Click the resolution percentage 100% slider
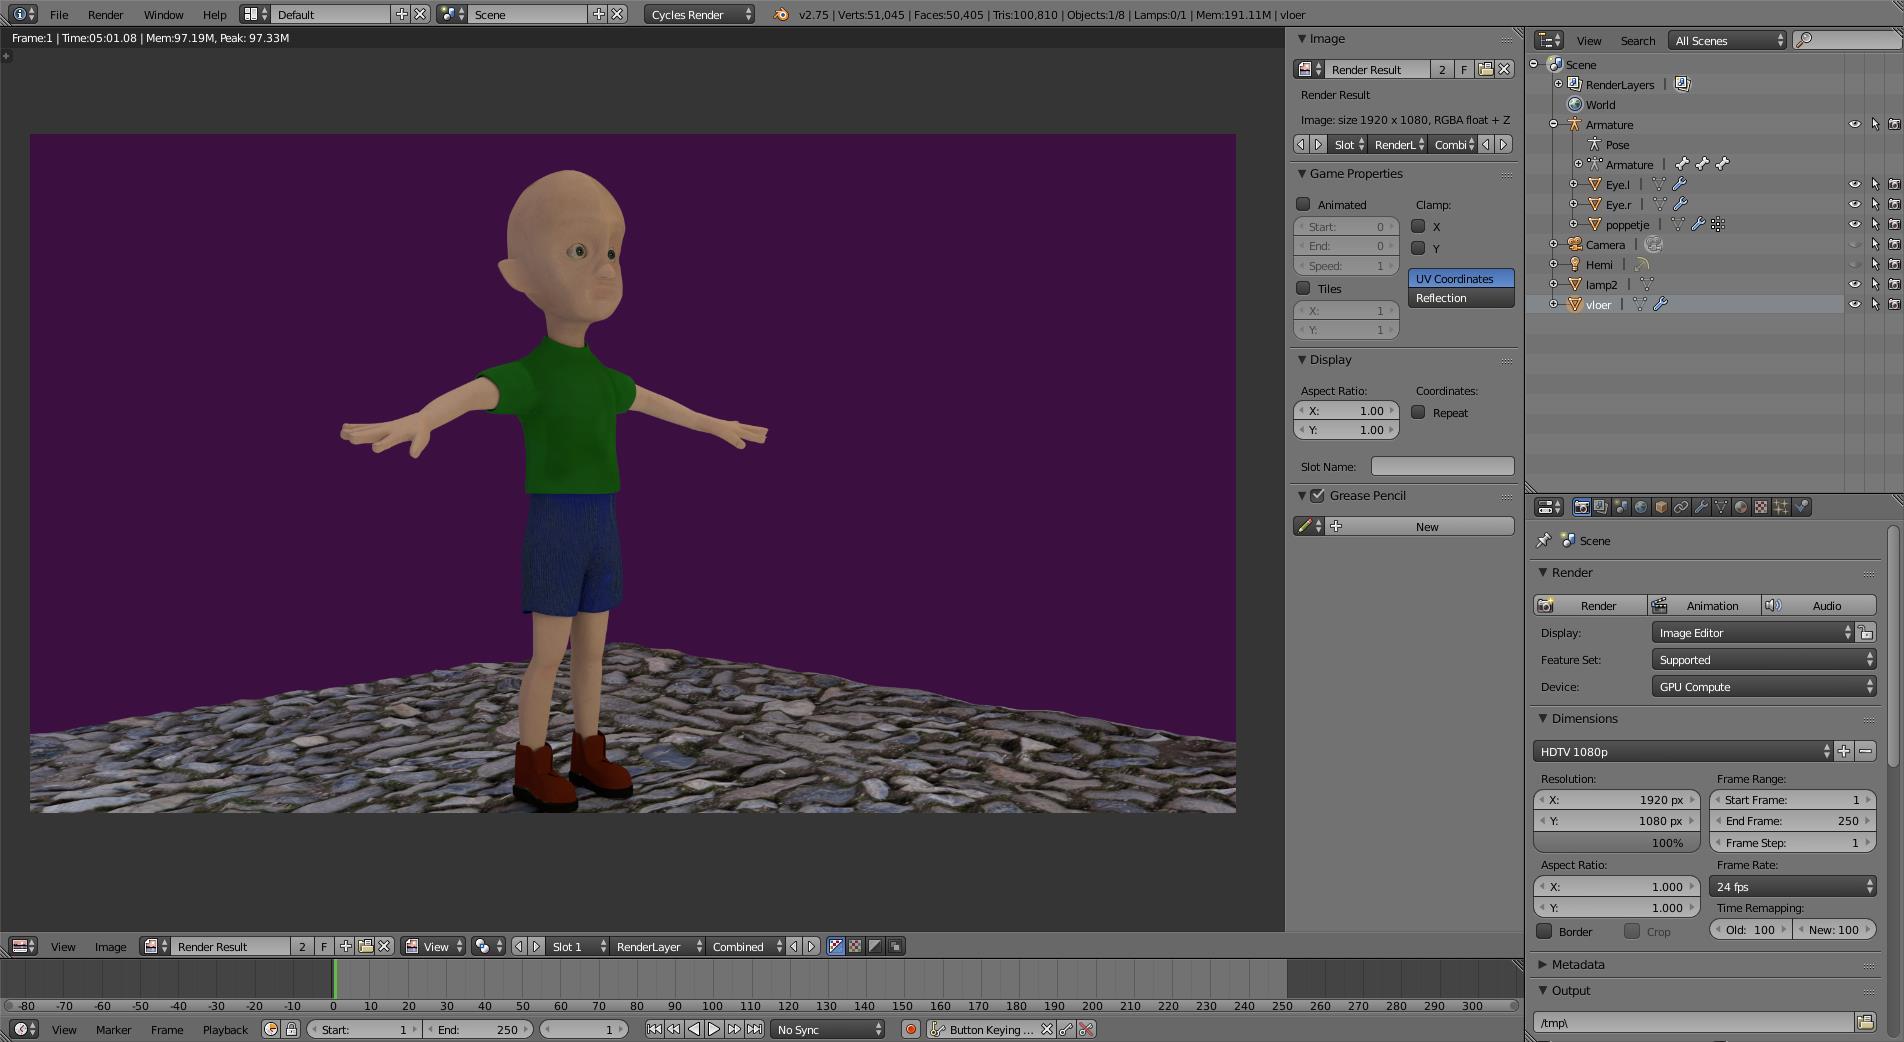Viewport: 1904px width, 1042px height. (x=1616, y=843)
